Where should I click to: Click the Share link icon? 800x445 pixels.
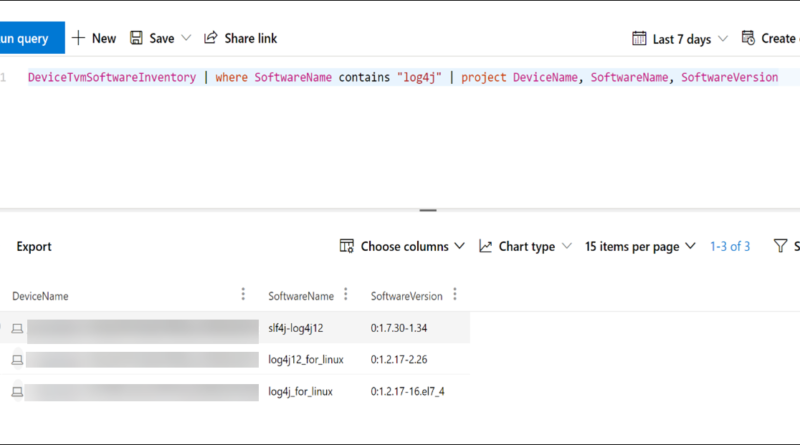pos(211,38)
